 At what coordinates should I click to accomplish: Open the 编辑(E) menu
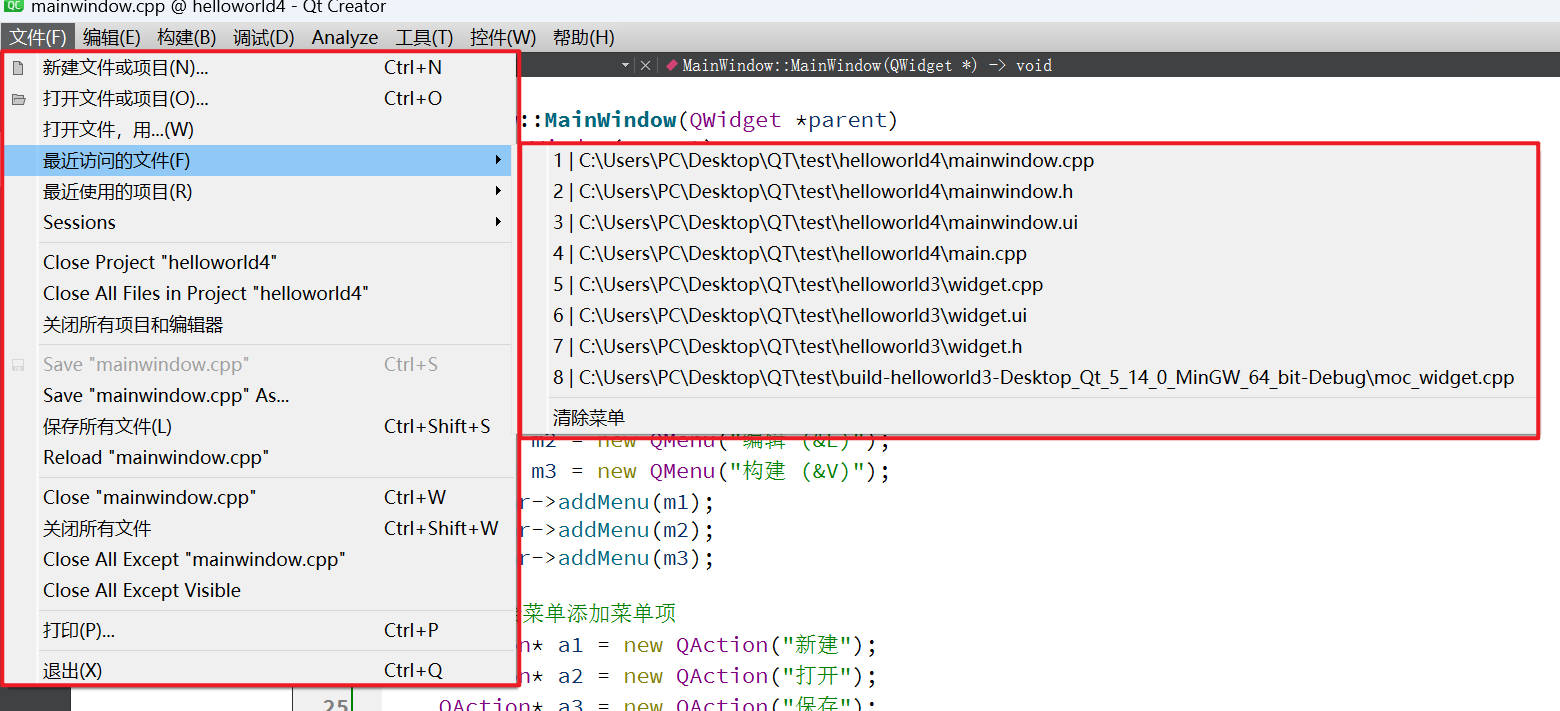(112, 37)
